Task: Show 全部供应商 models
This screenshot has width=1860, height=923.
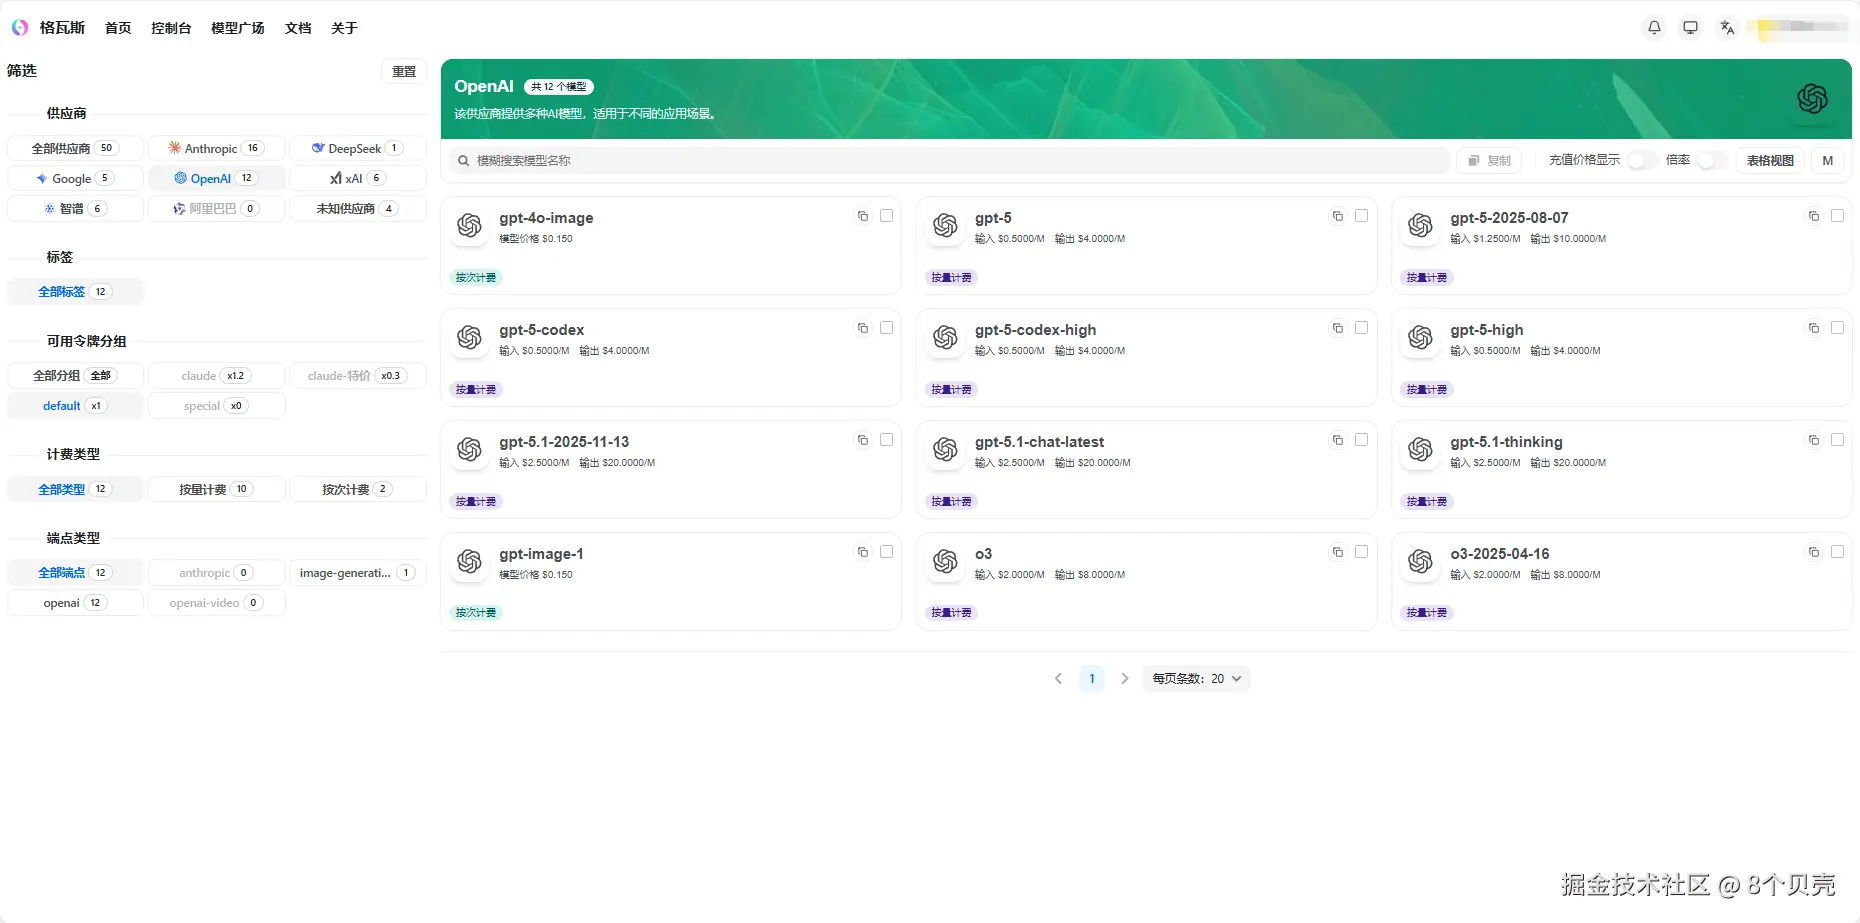Action: coord(75,148)
